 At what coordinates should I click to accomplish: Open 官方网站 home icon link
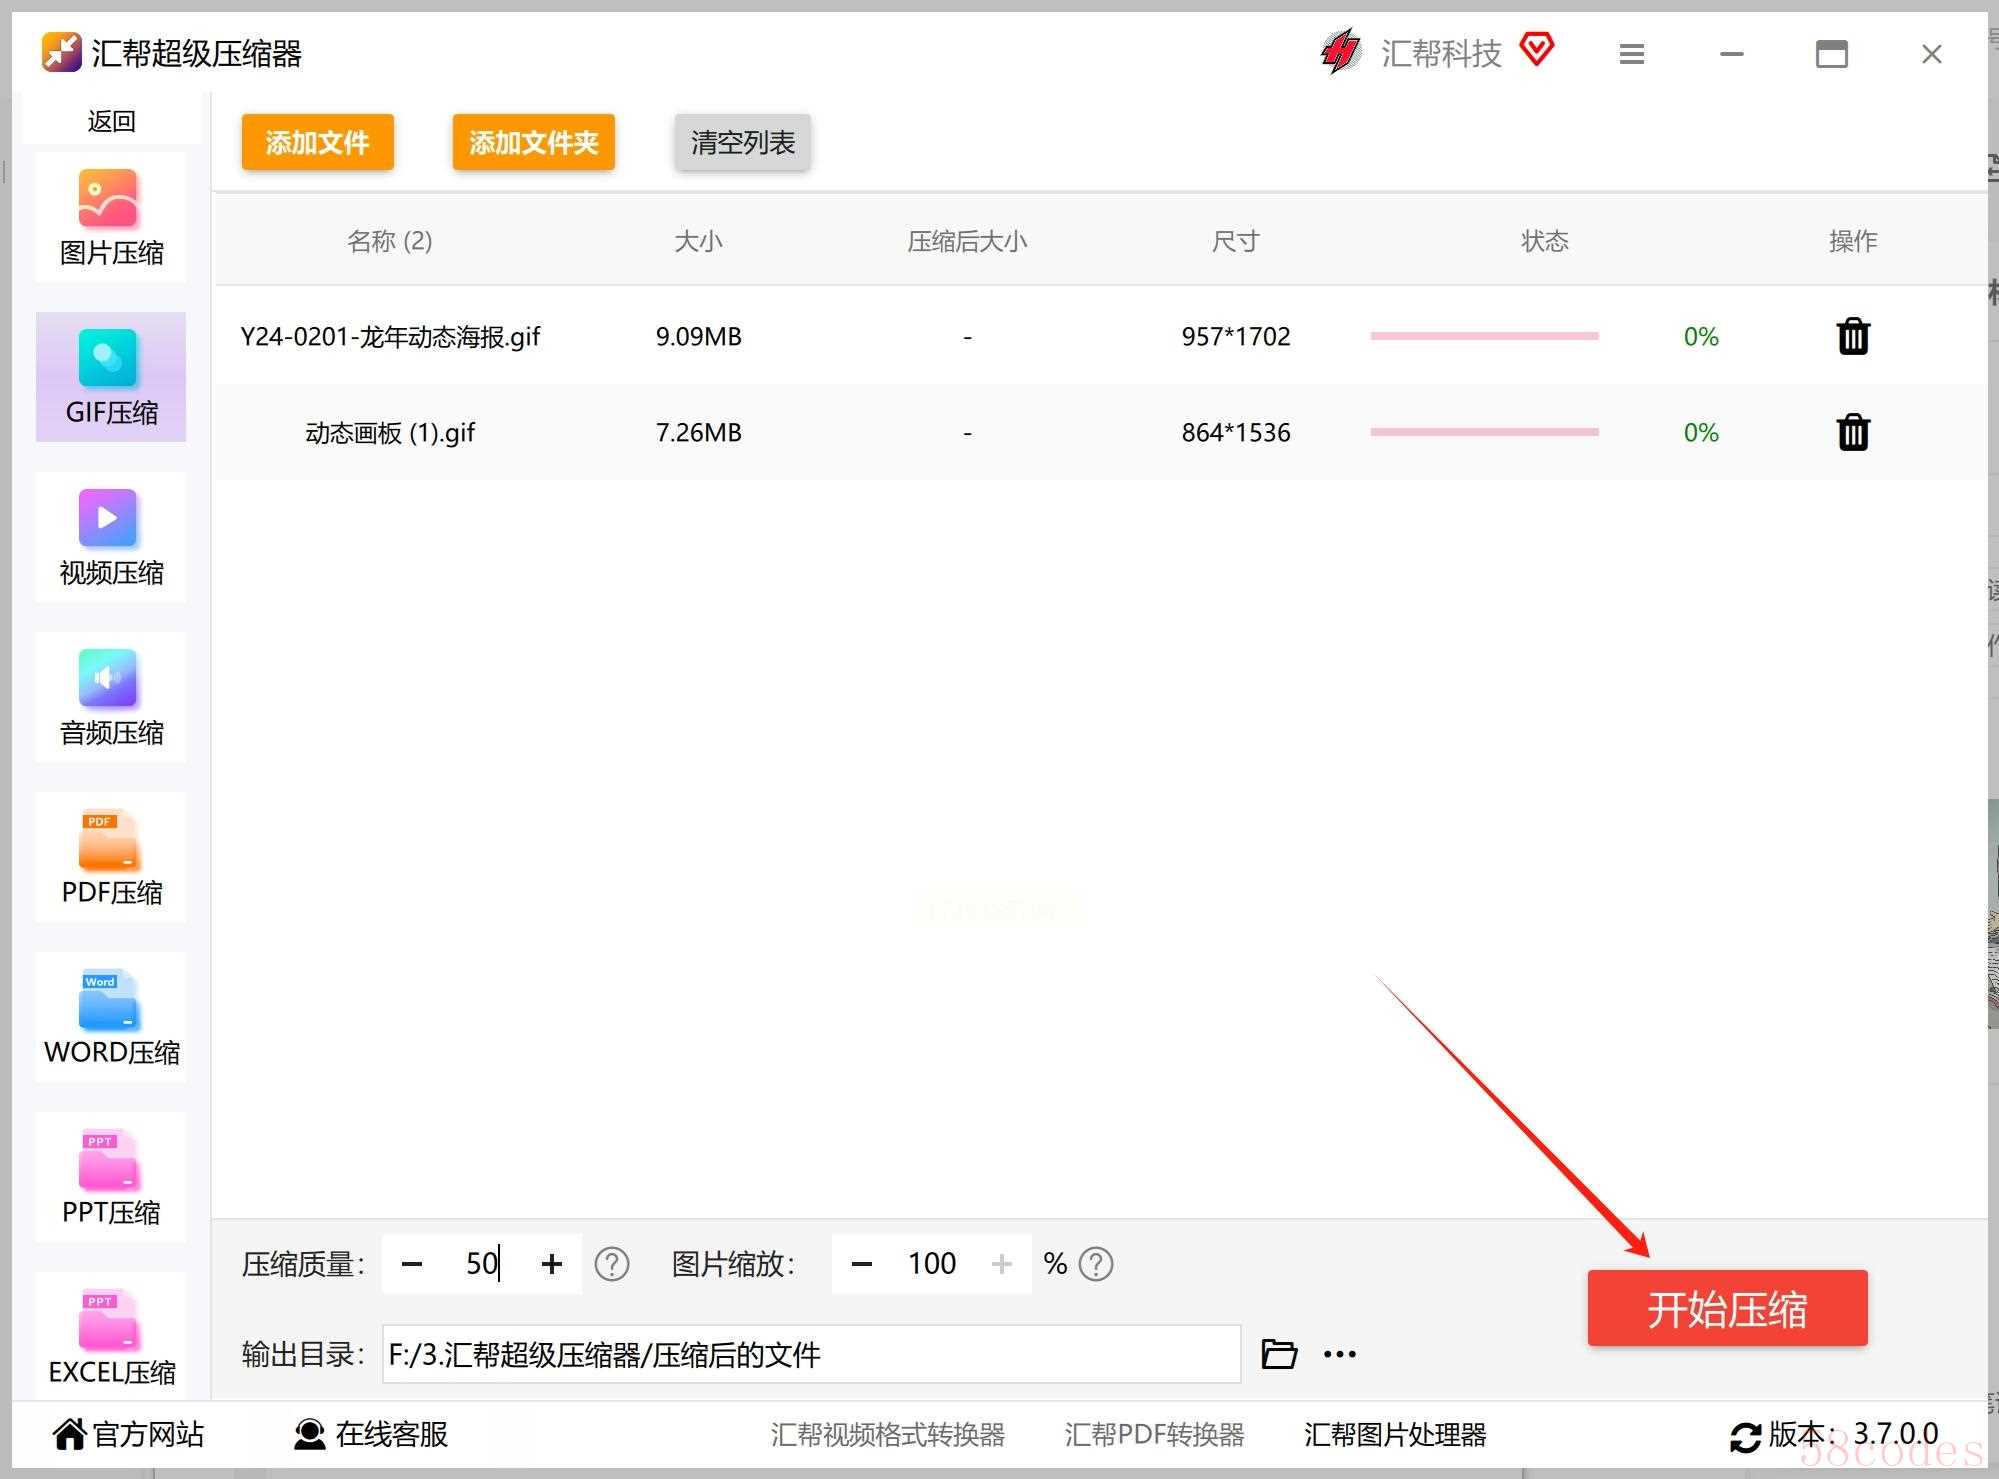(128, 1434)
